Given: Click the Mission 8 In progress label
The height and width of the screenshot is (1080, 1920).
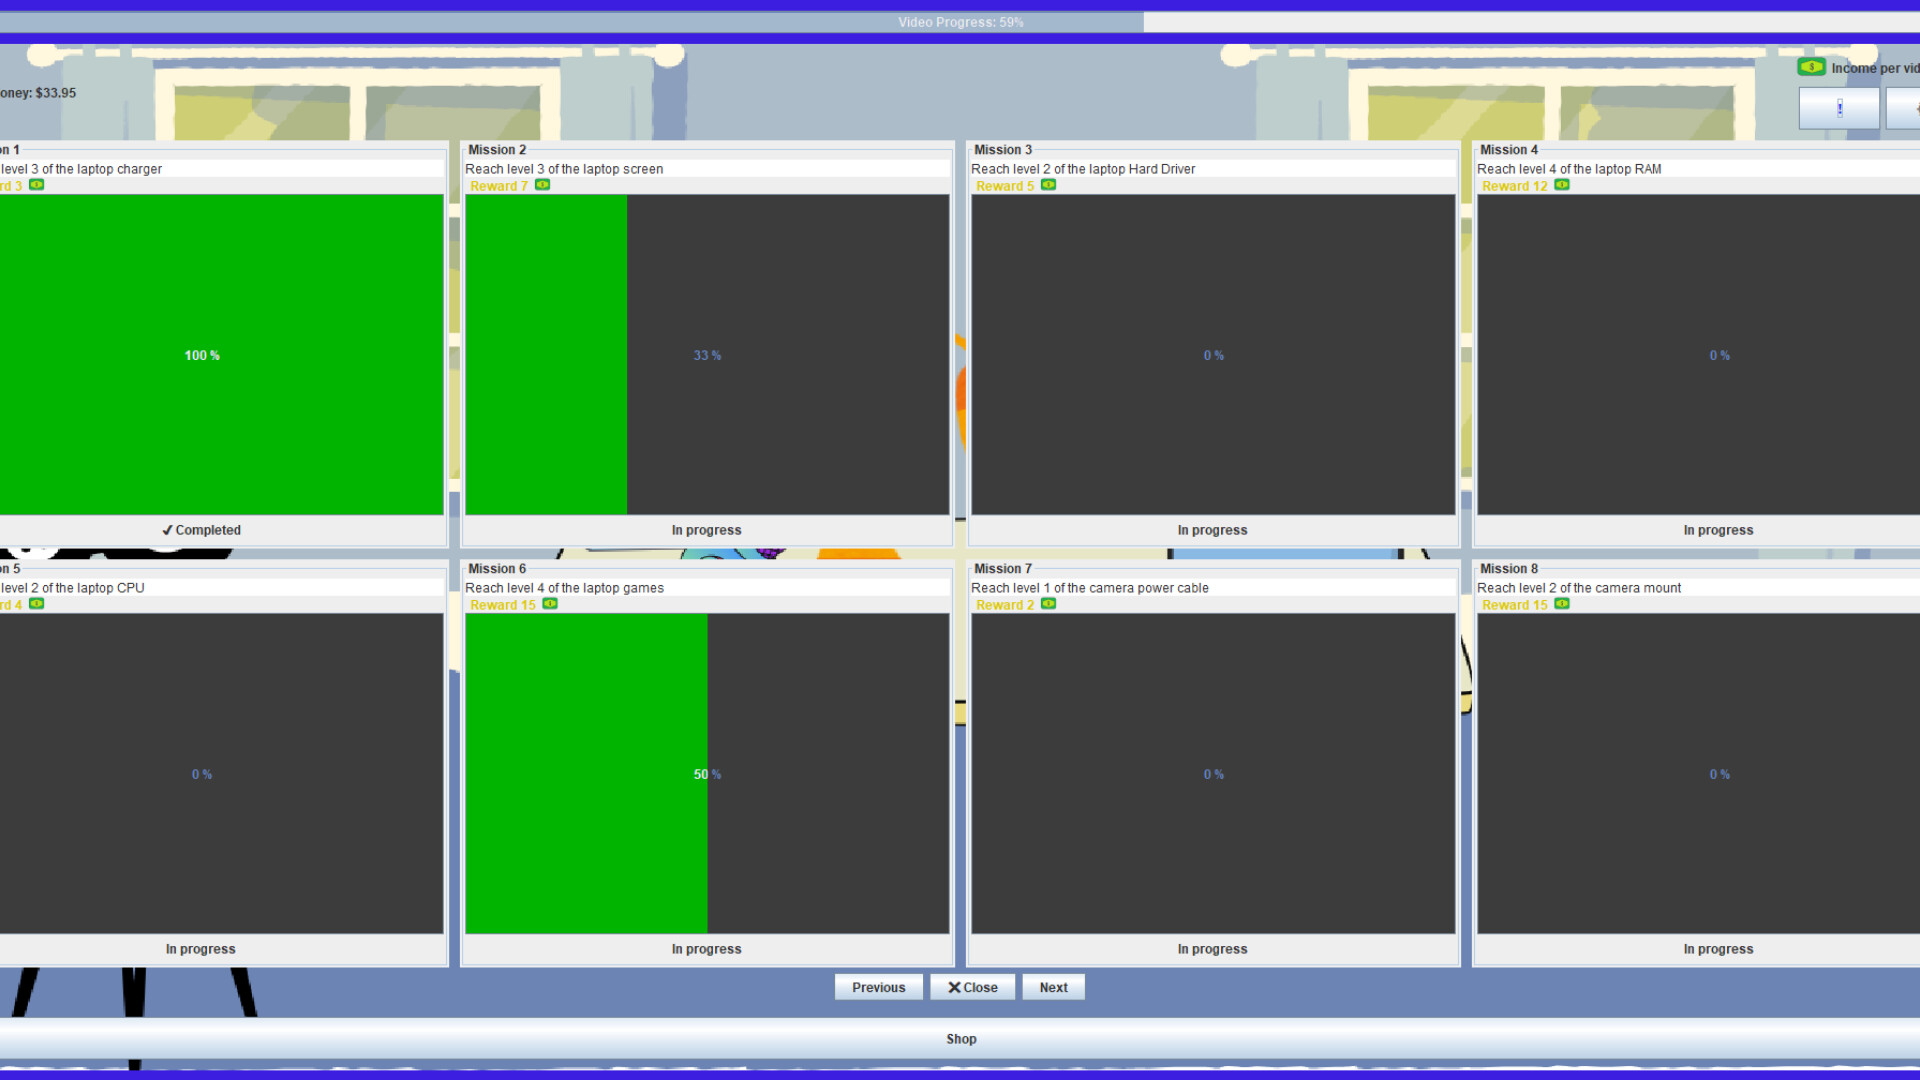Looking at the screenshot, I should point(1717,949).
